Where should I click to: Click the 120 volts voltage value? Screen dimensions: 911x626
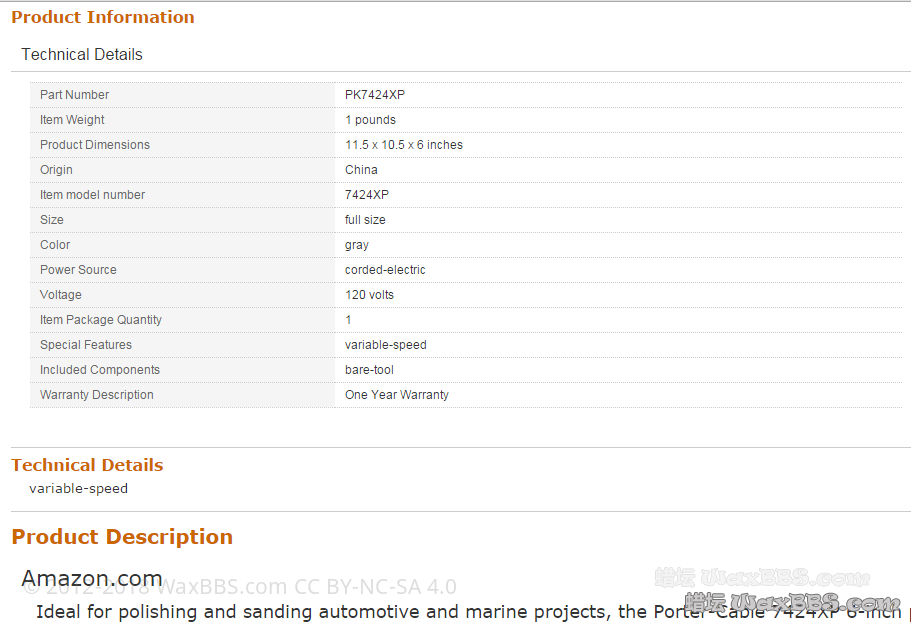click(369, 295)
